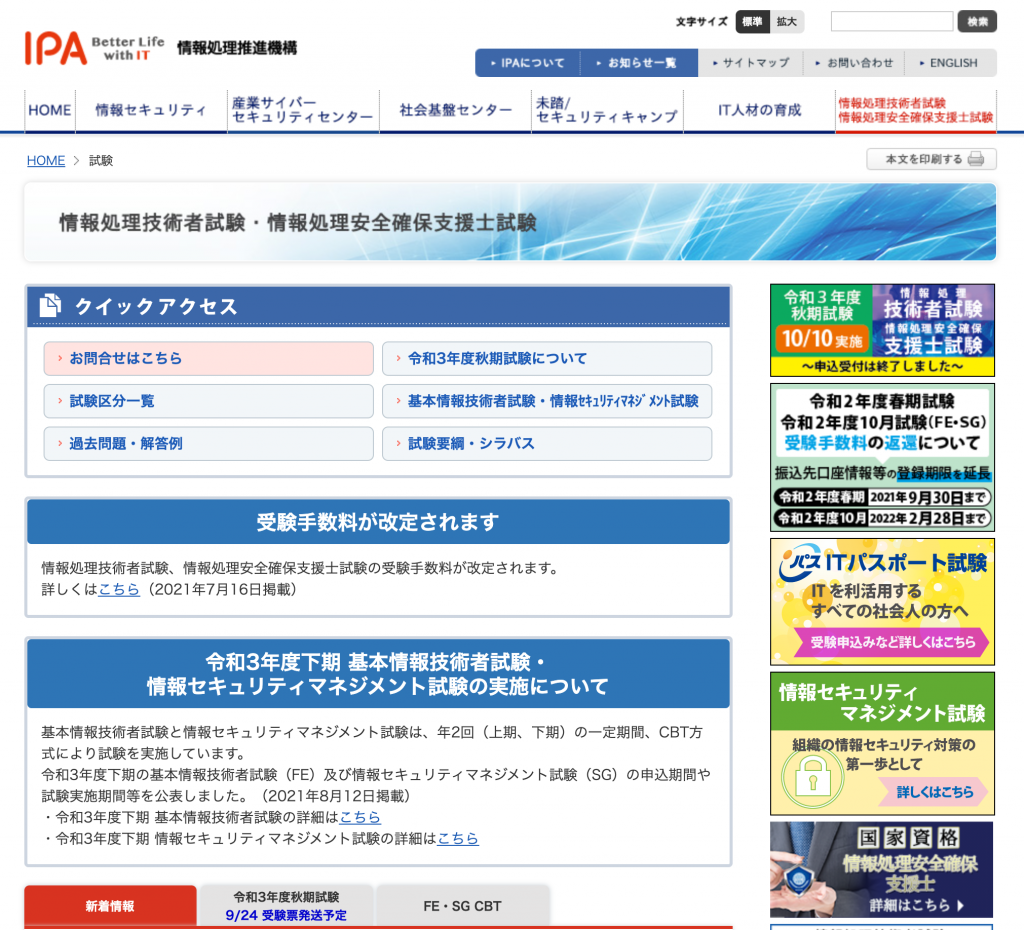Viewport: 1024px width, 930px height.
Task: Open the 国家資格 情報処理安全確保支援士 banner
Action: (882, 870)
